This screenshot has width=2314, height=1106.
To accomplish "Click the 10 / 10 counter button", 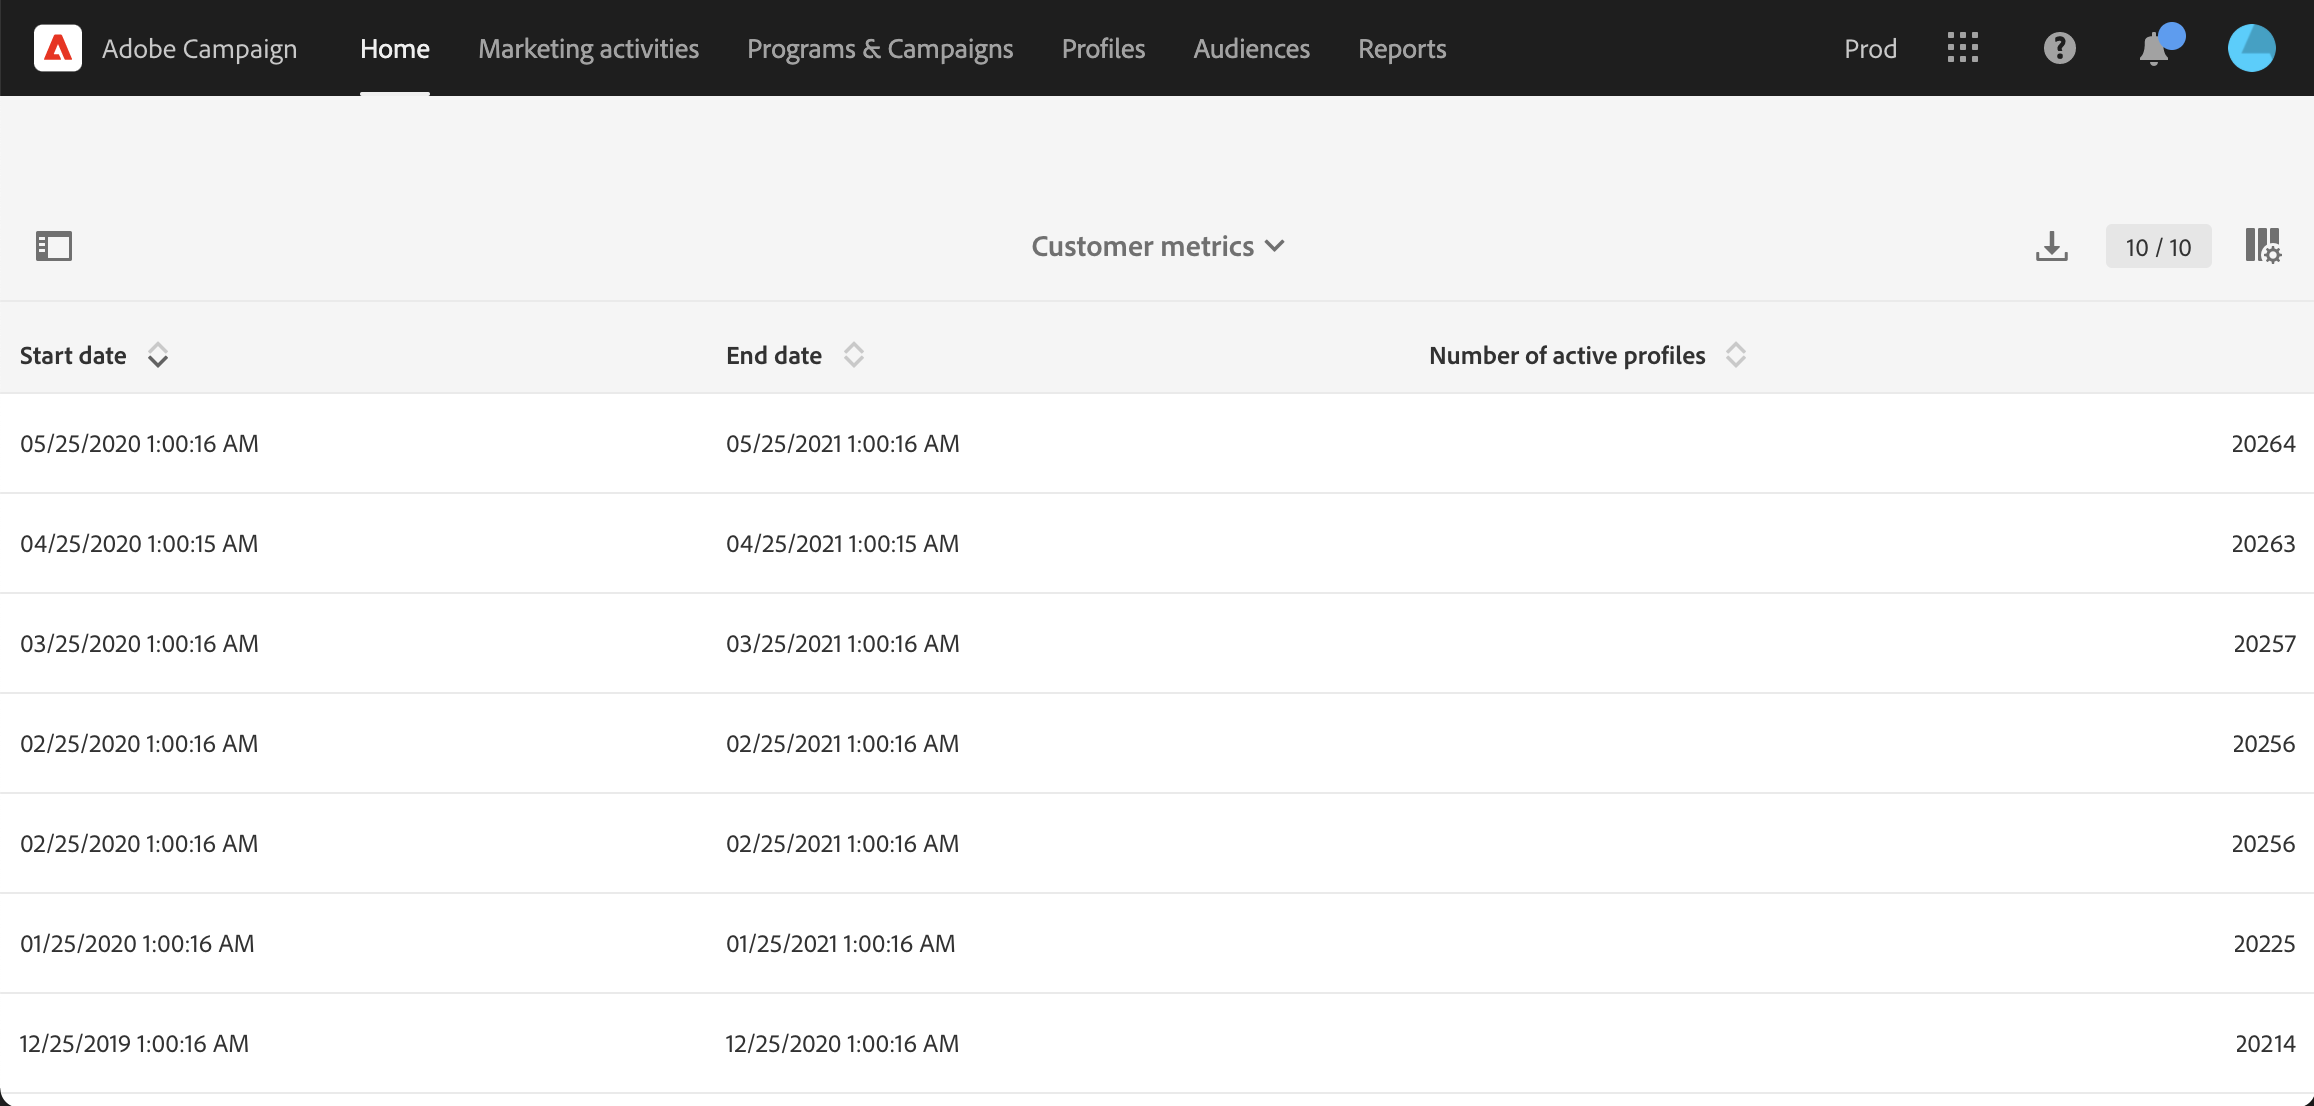I will tap(2158, 247).
